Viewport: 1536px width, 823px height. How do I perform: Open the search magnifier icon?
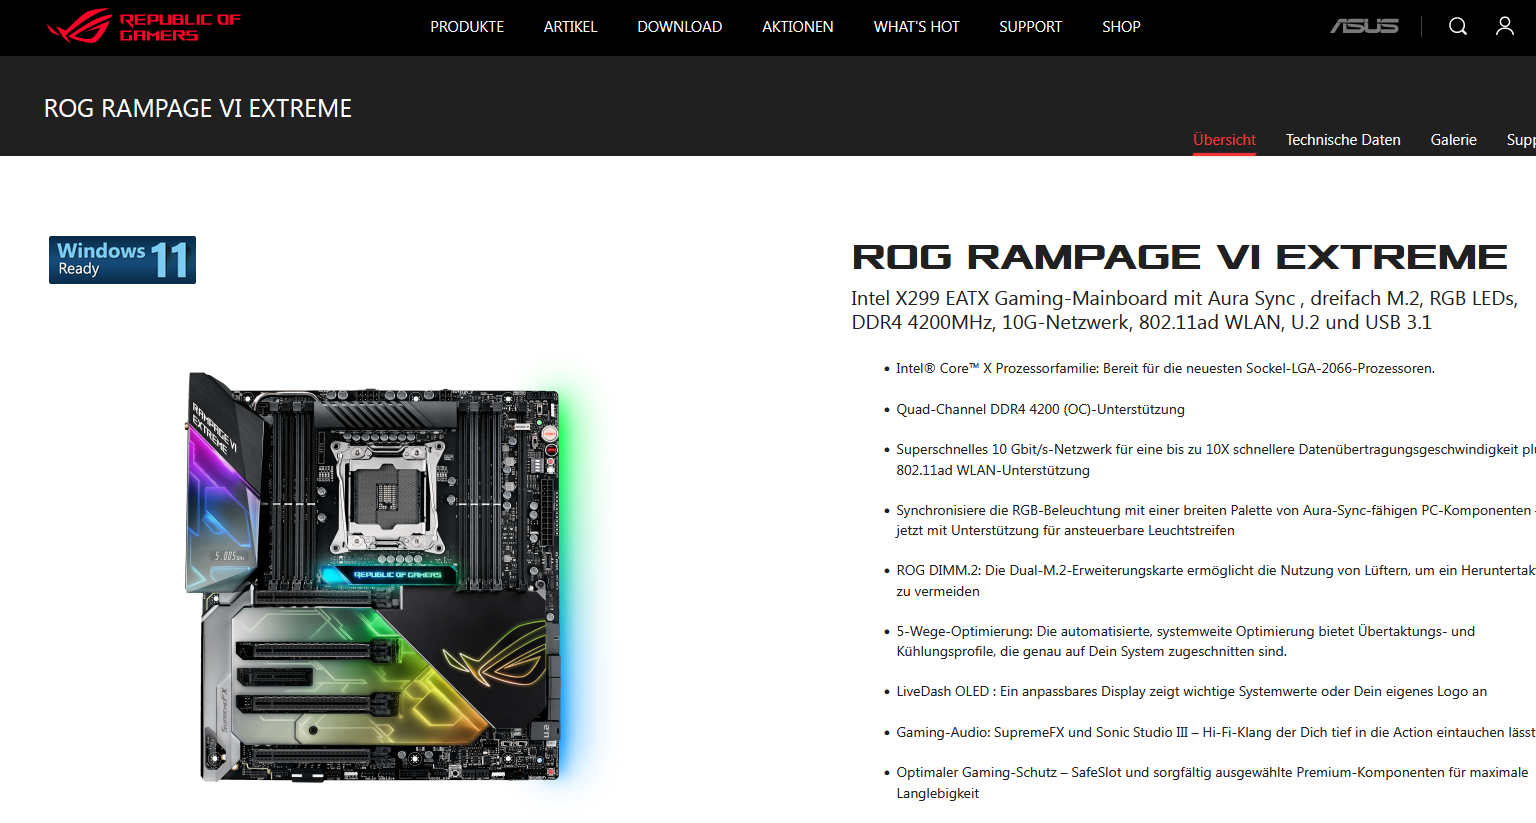1458,26
